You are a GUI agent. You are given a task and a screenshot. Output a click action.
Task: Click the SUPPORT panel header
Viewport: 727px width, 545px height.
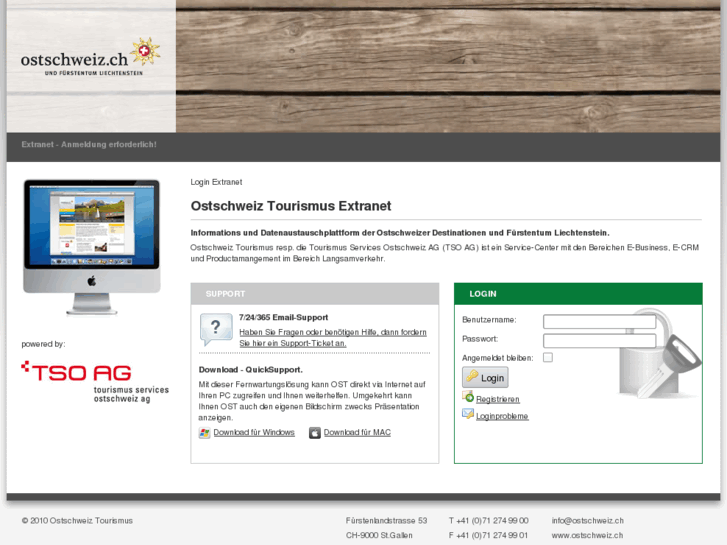[315, 294]
